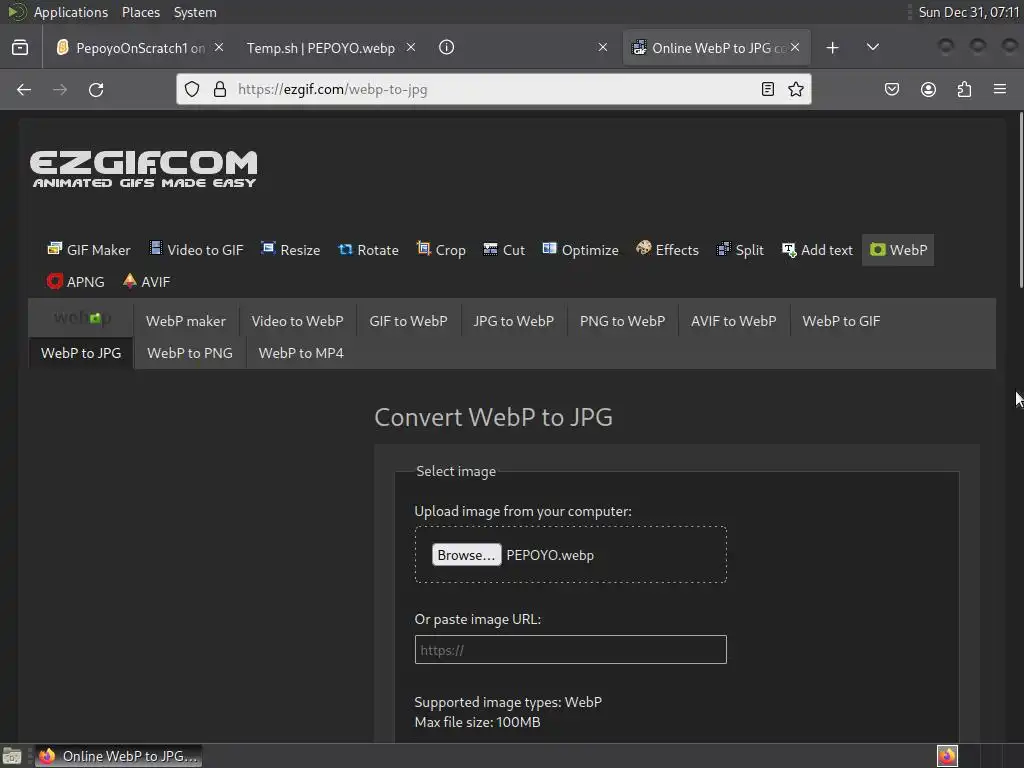Open the APNG tools
The width and height of the screenshot is (1024, 768).
click(76, 281)
